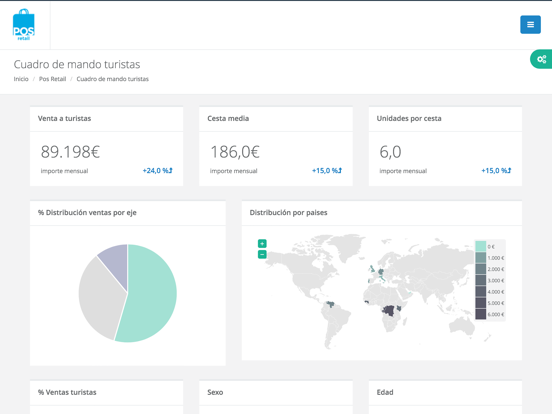Click the 0 € legend color swatch
The height and width of the screenshot is (414, 552).
click(481, 246)
